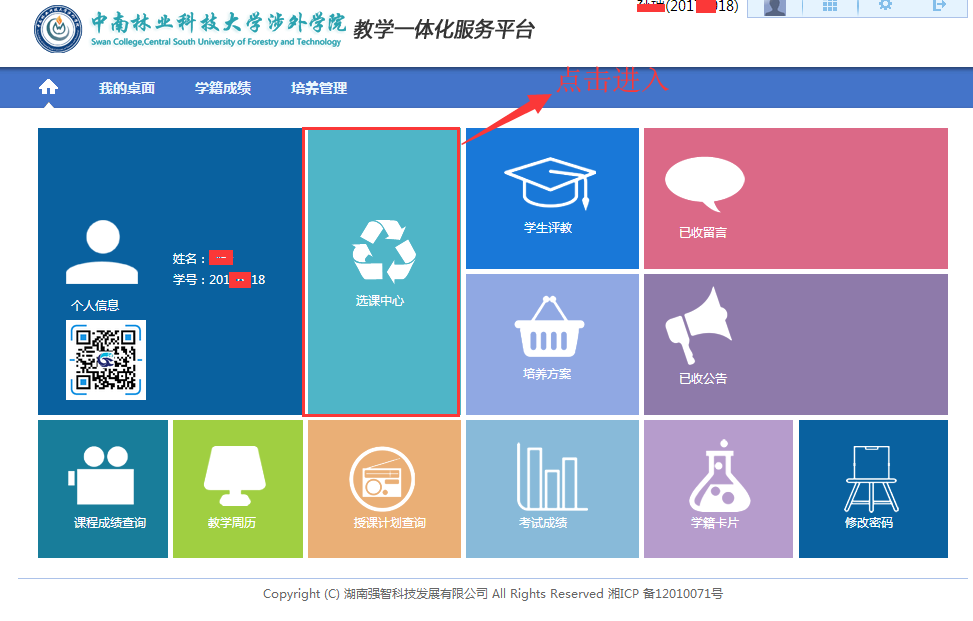Open the settings gear in the top bar
Viewport: 973px width, 621px height.
885,7
